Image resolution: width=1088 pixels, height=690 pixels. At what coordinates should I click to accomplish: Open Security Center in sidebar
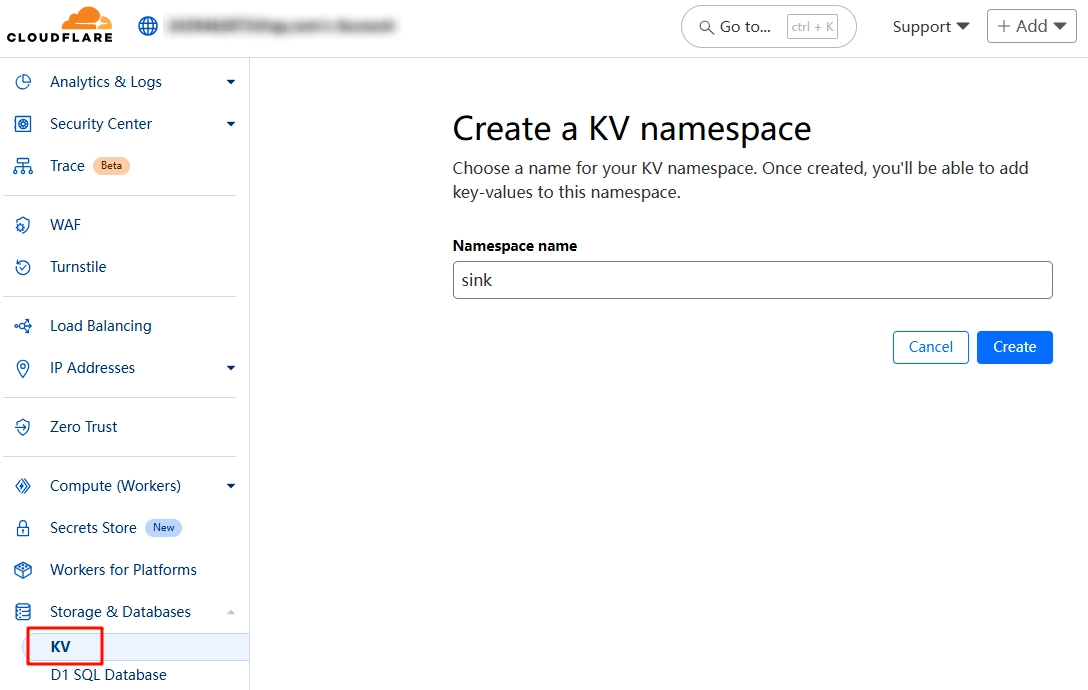(x=101, y=124)
